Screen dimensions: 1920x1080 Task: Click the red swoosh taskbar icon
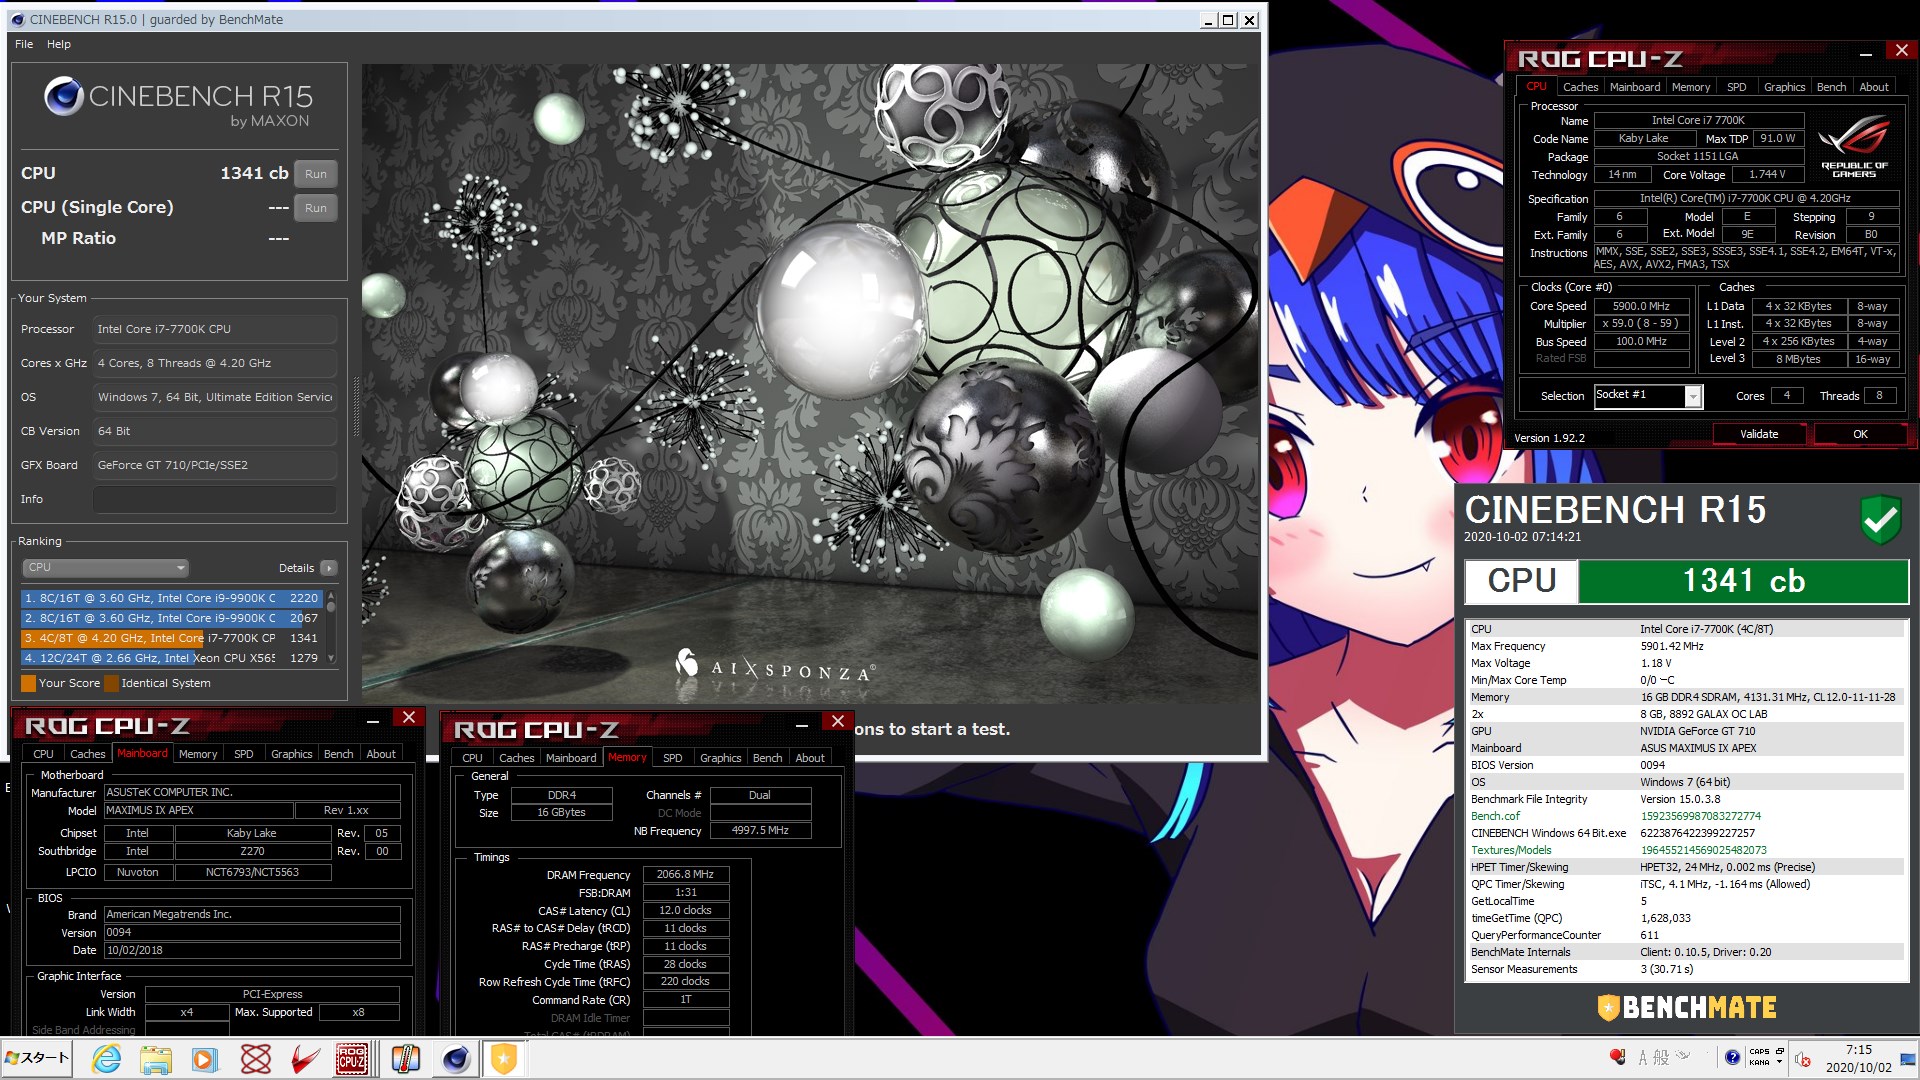(x=305, y=1058)
